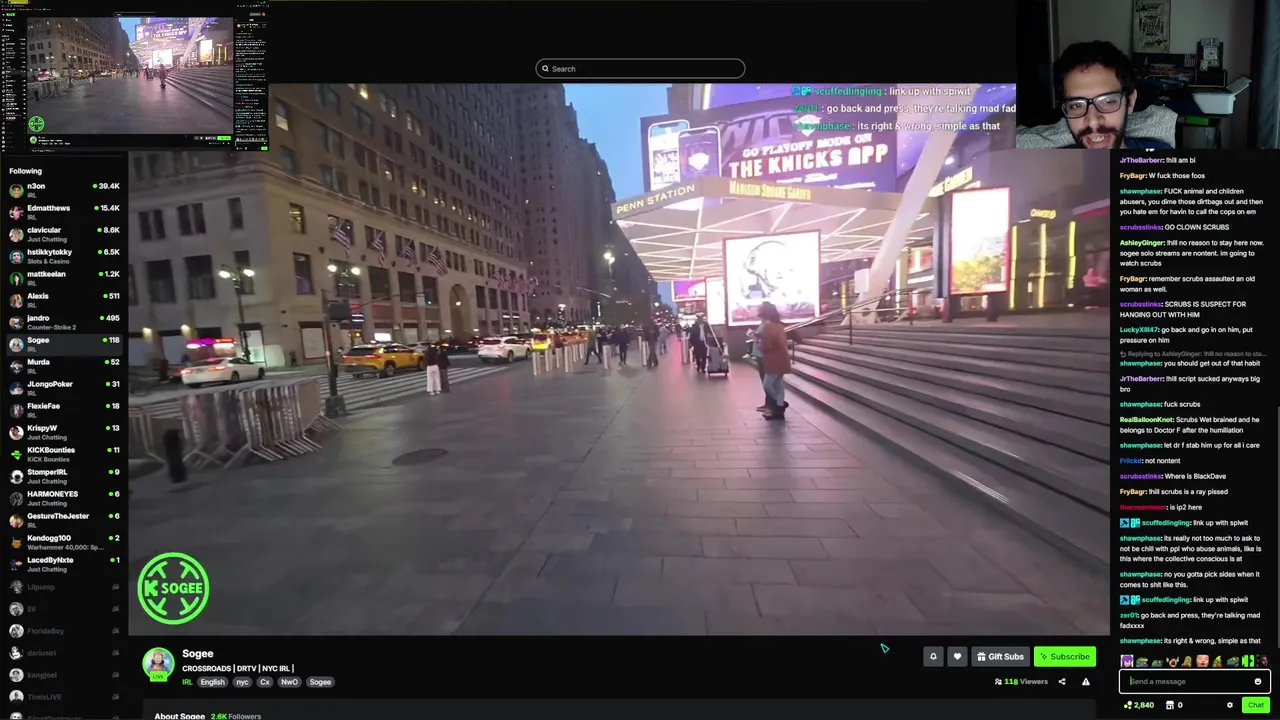Click n3on's avatar icon in sidebar

[x=16, y=190]
